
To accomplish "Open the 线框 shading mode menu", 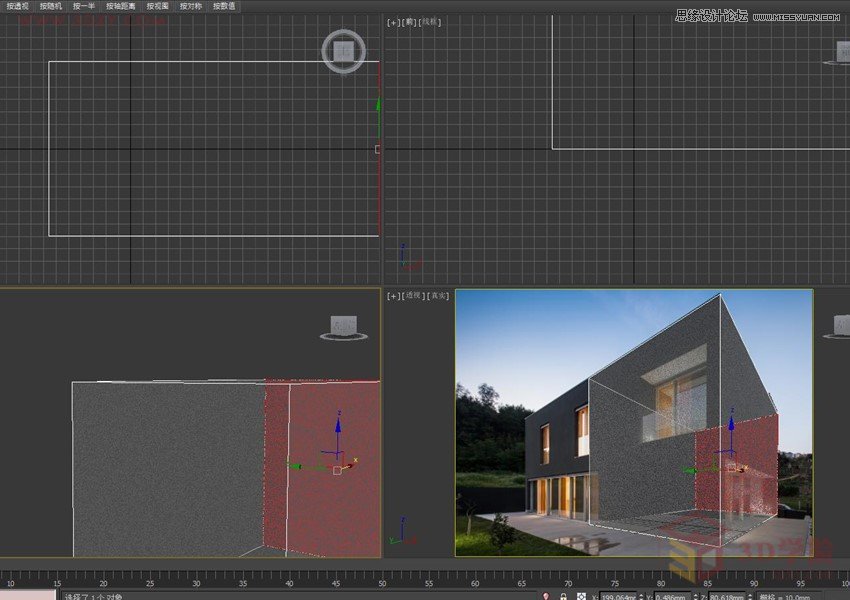I will 429,20.
